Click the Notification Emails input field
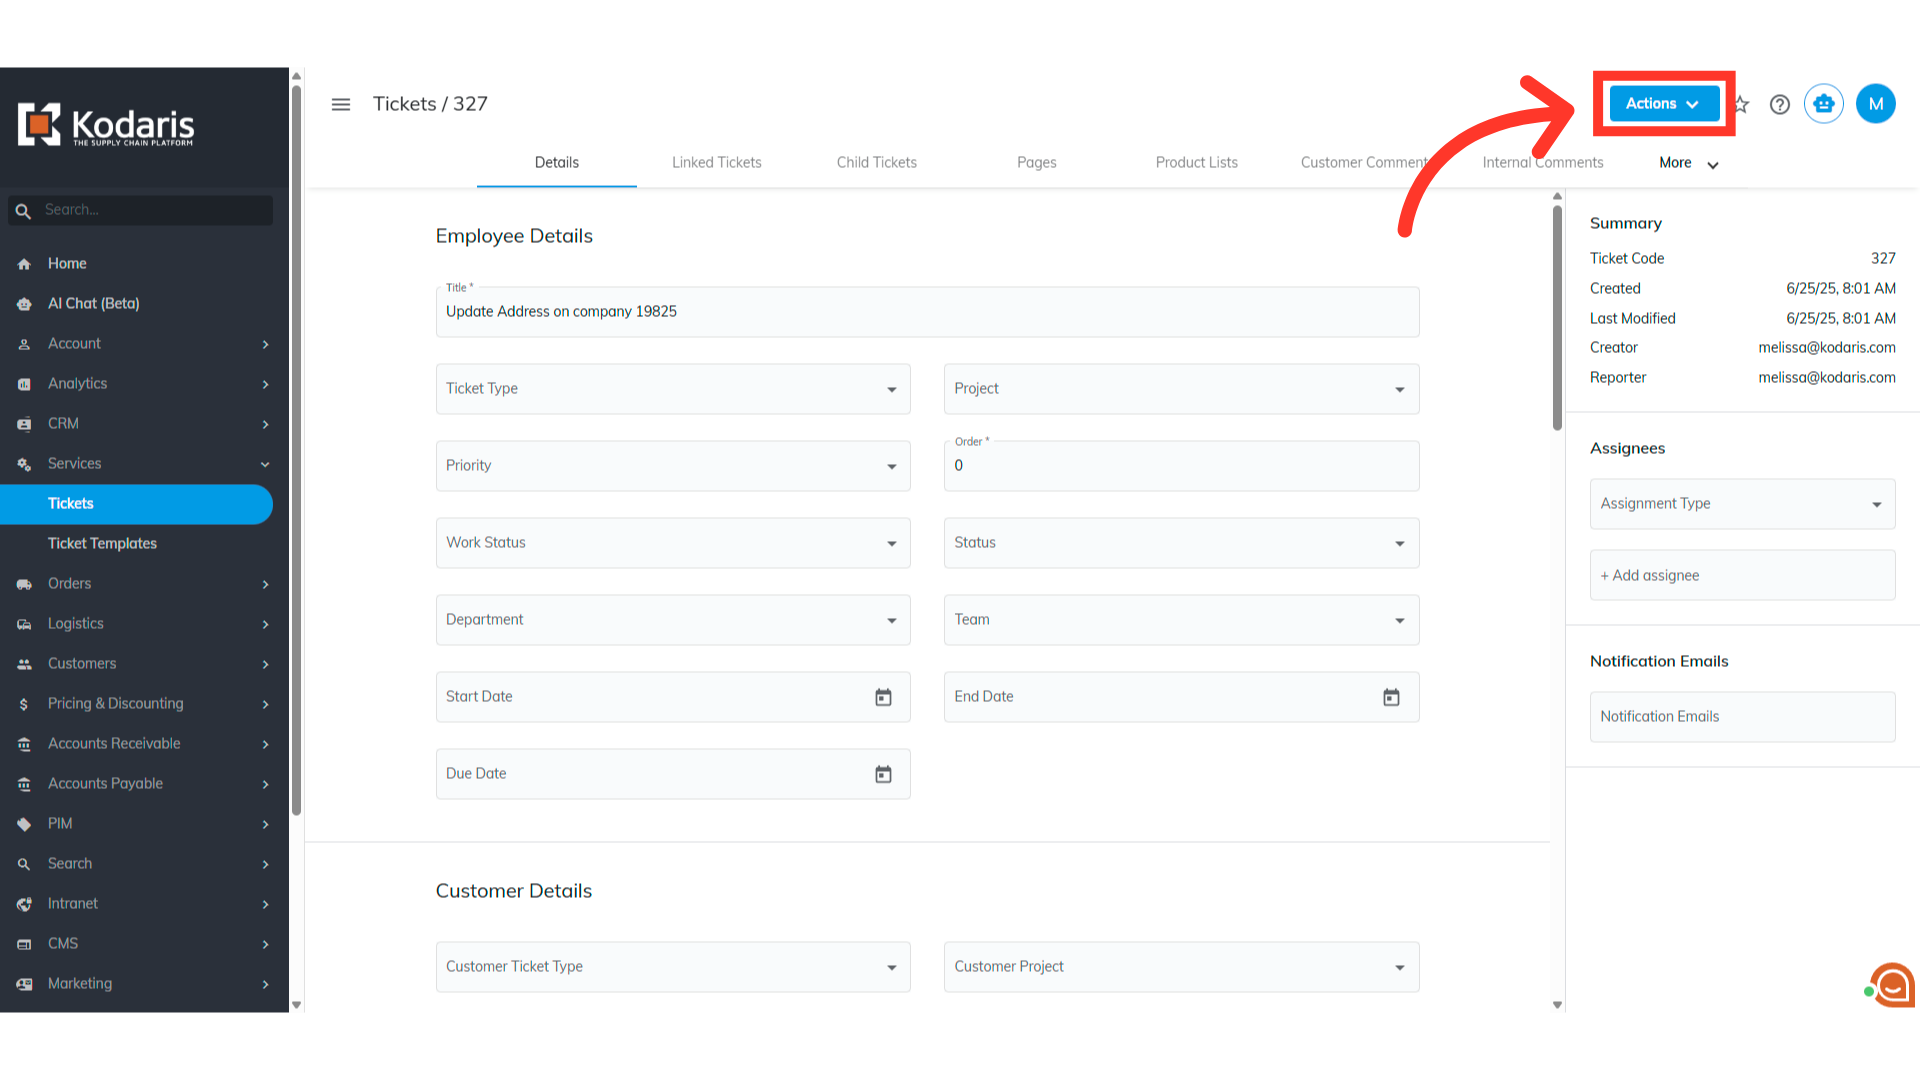1920x1080 pixels. click(x=1742, y=717)
